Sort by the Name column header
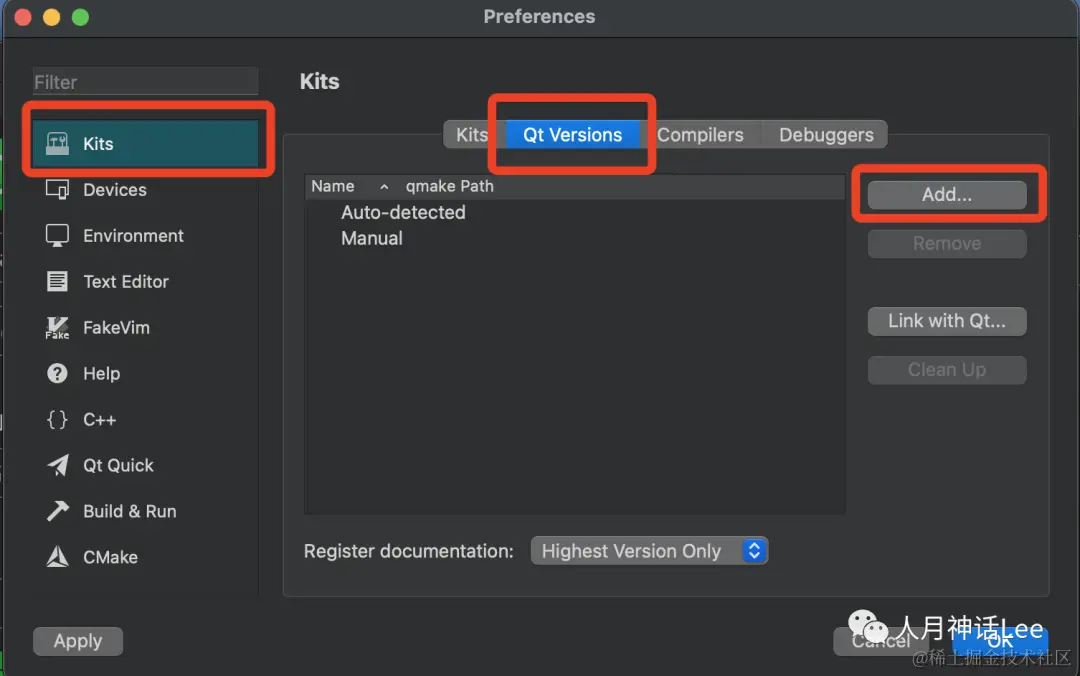 [x=351, y=186]
